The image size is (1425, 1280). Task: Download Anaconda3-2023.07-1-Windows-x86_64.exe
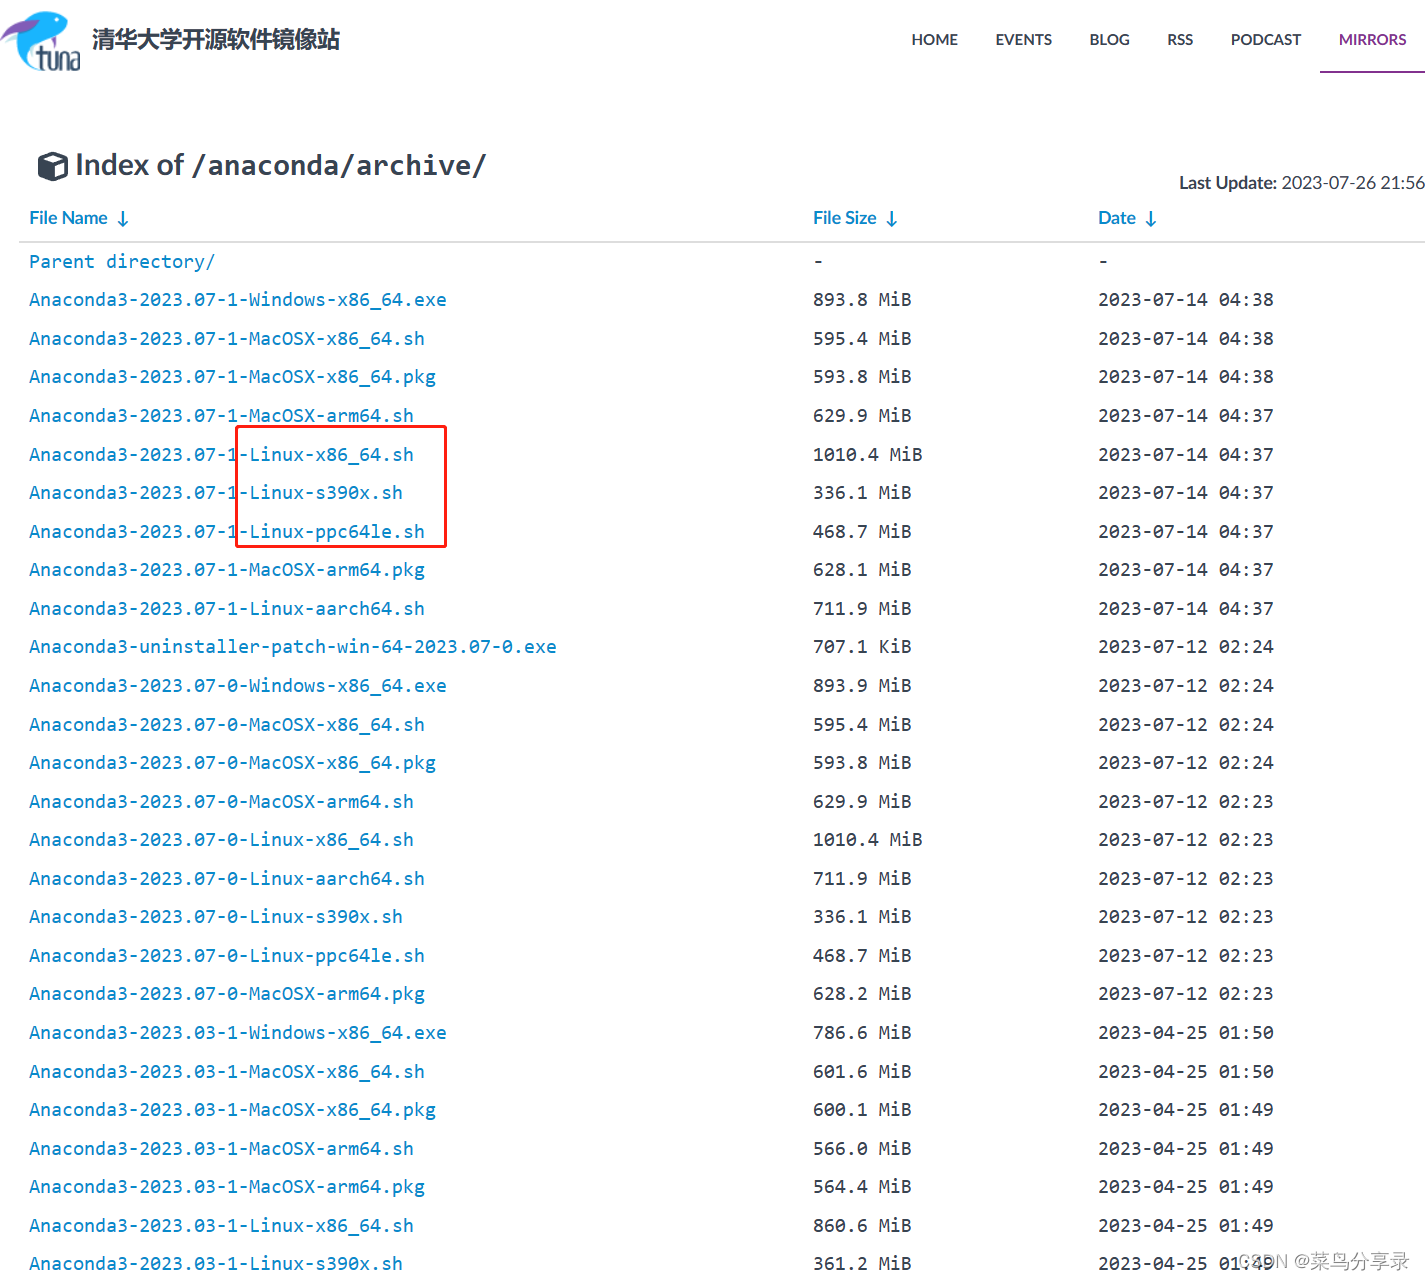(x=238, y=300)
